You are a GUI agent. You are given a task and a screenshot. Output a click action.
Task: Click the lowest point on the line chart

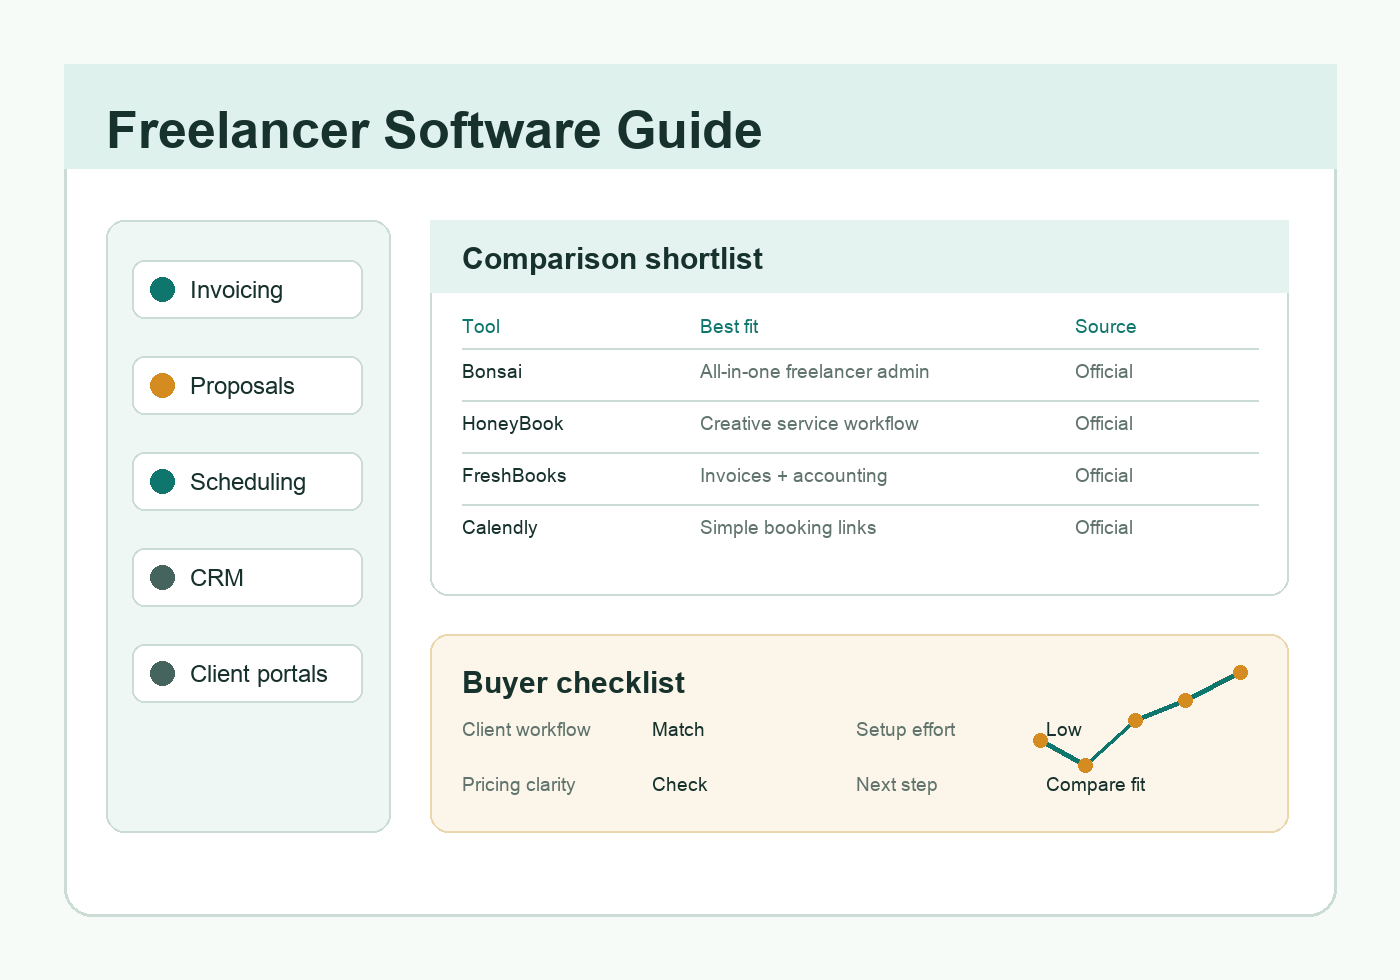pyautogui.click(x=1085, y=765)
